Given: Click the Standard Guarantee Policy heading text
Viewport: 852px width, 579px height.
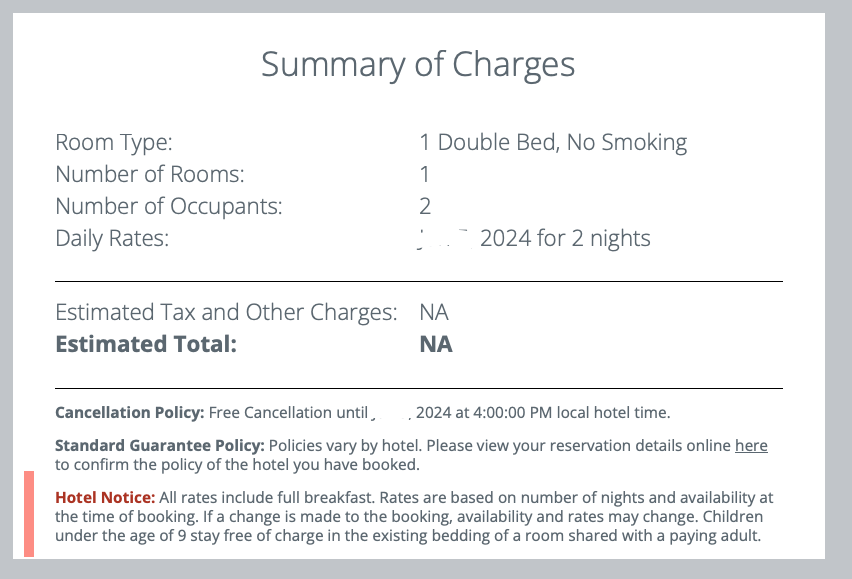Looking at the screenshot, I should [160, 446].
